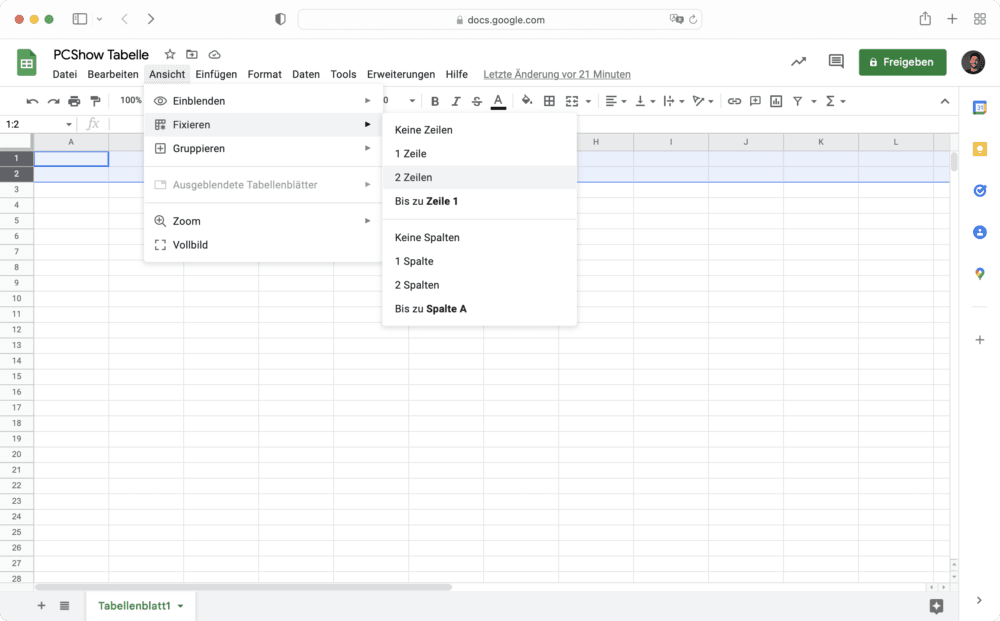Collapse the toolbar with the caret
Viewport: 1000px width, 621px height.
pyautogui.click(x=945, y=101)
